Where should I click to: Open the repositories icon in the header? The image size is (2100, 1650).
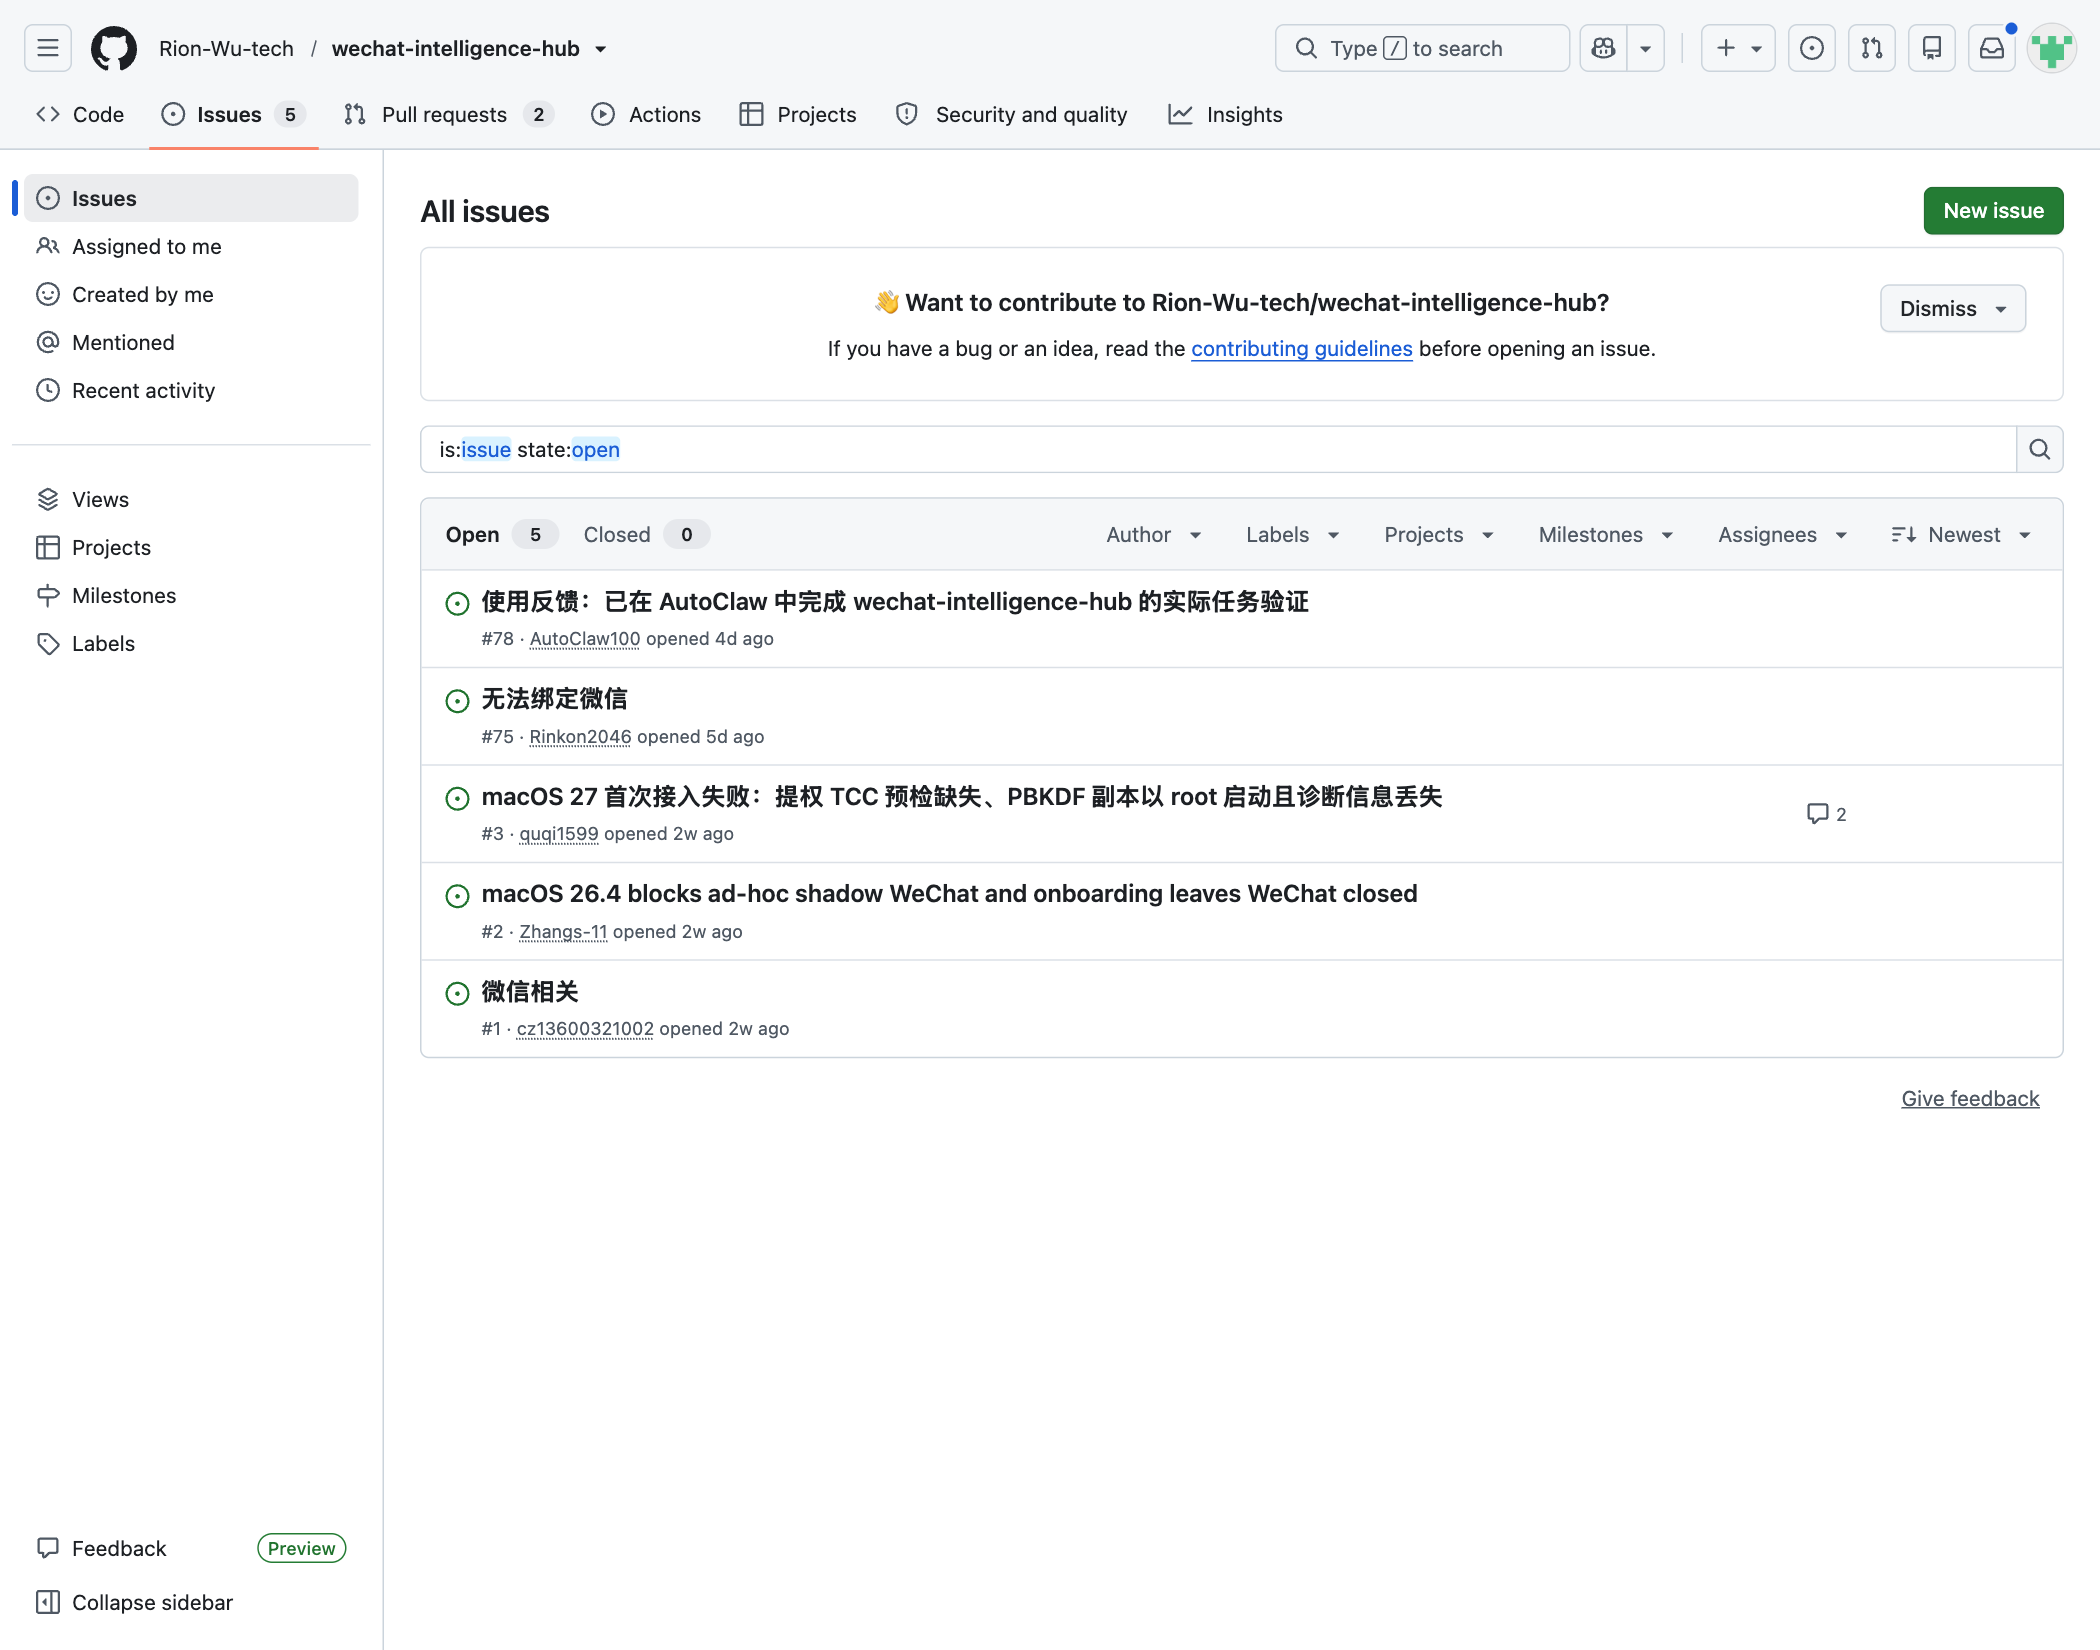[x=1932, y=48]
